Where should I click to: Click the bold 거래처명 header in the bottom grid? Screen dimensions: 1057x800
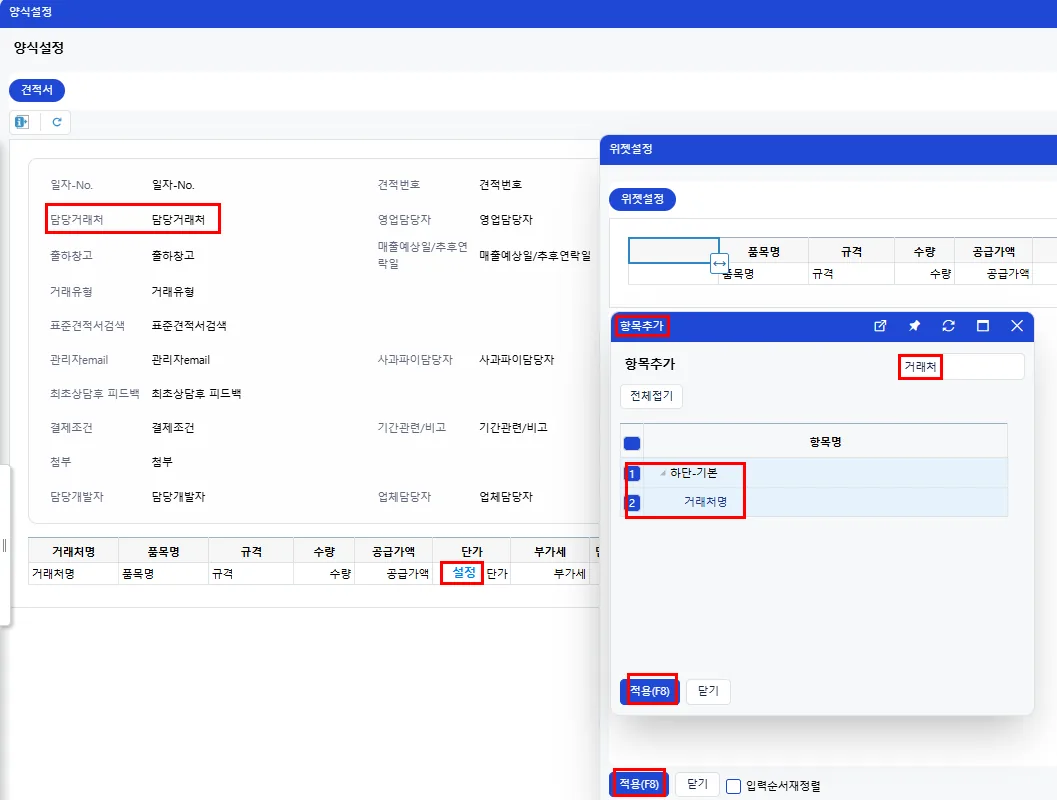coord(73,552)
